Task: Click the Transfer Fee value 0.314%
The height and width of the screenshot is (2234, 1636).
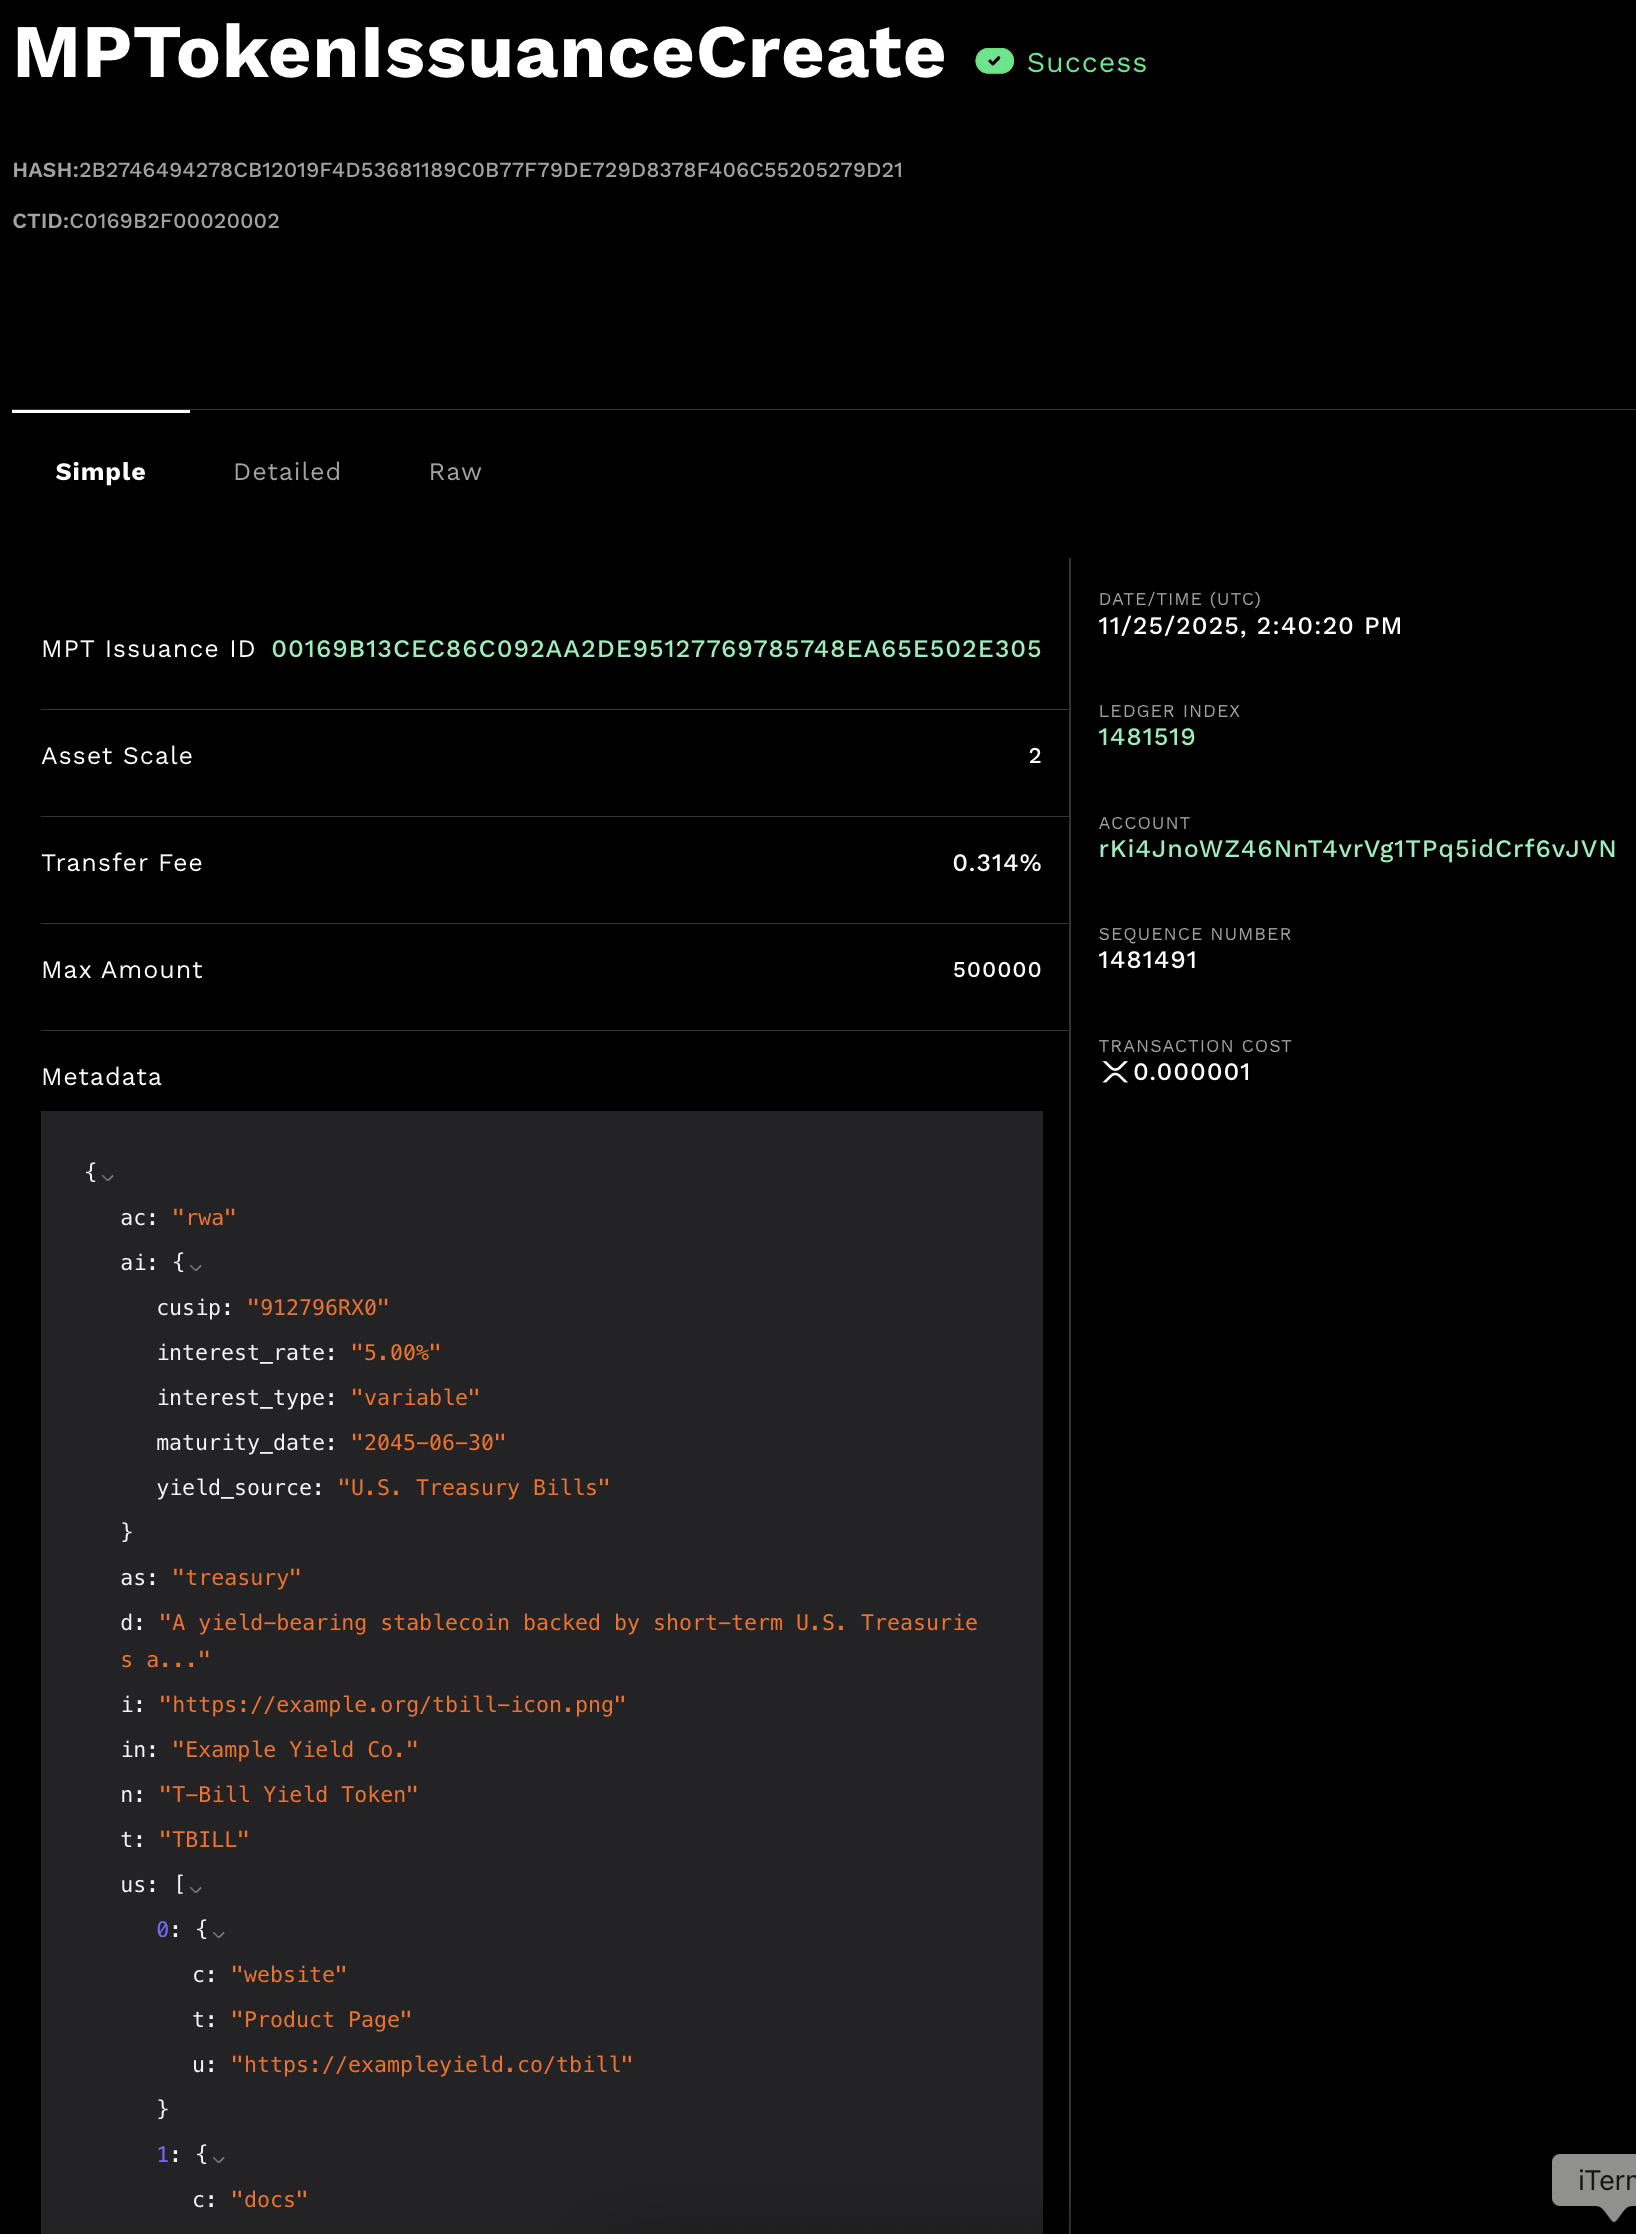Action: [x=996, y=863]
